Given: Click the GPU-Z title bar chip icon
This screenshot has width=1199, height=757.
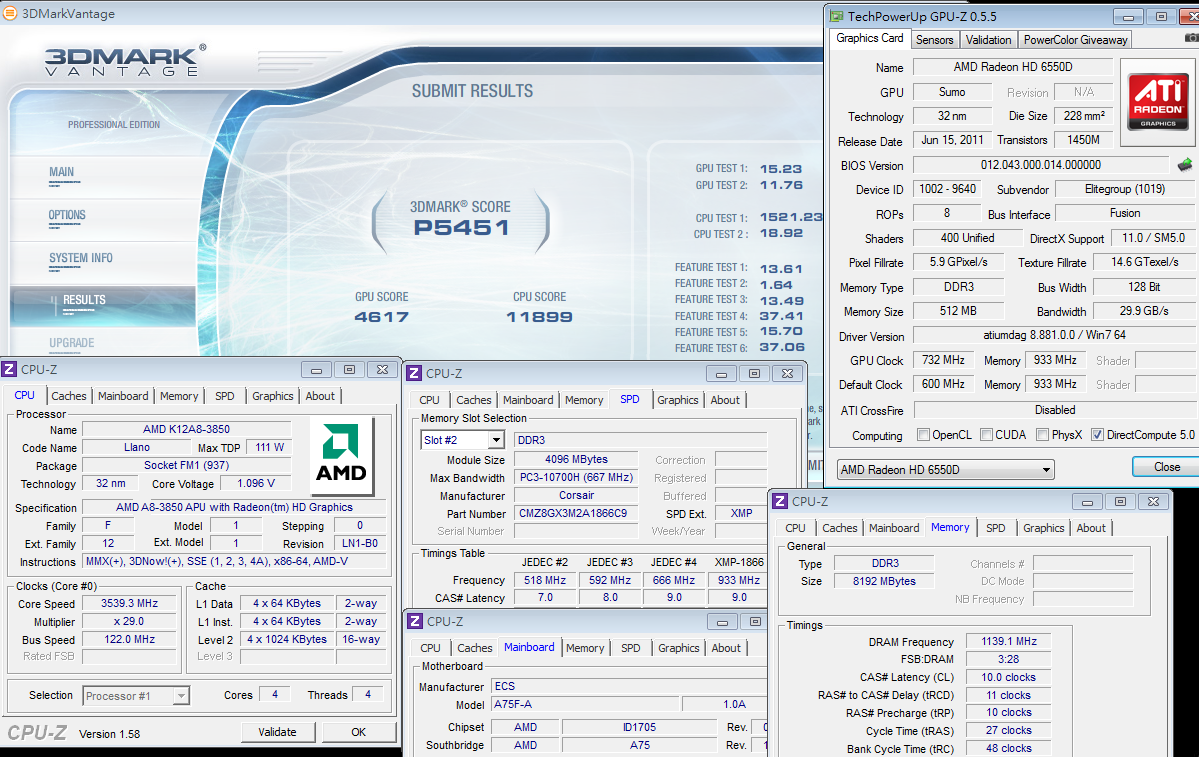Looking at the screenshot, I should [837, 16].
